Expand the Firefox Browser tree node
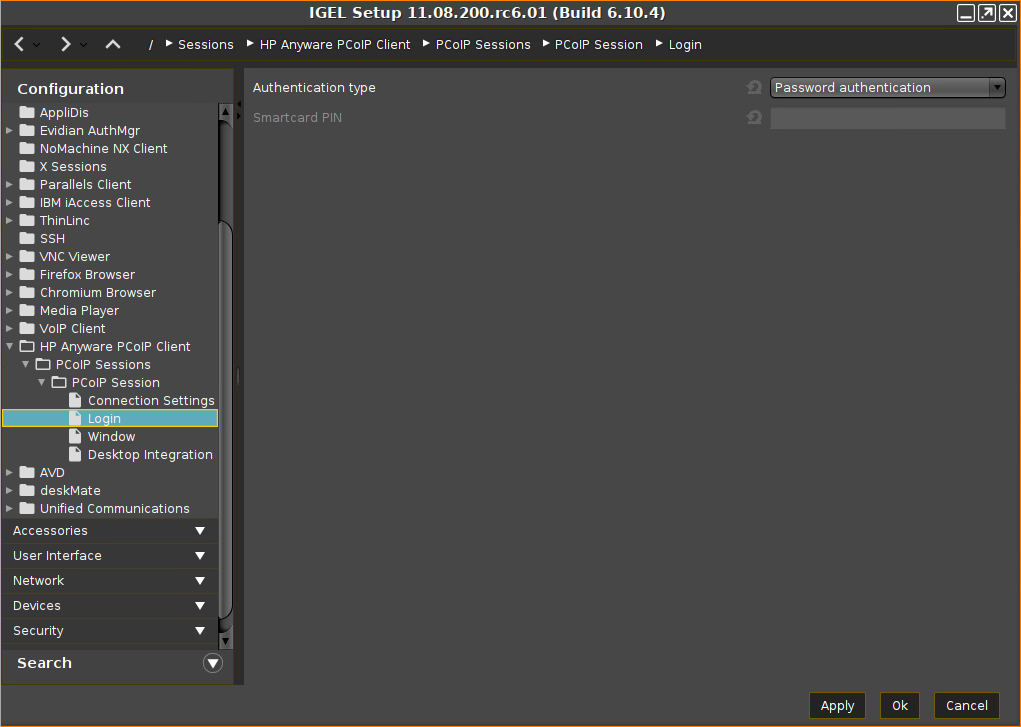Image resolution: width=1021 pixels, height=727 pixels. 10,275
